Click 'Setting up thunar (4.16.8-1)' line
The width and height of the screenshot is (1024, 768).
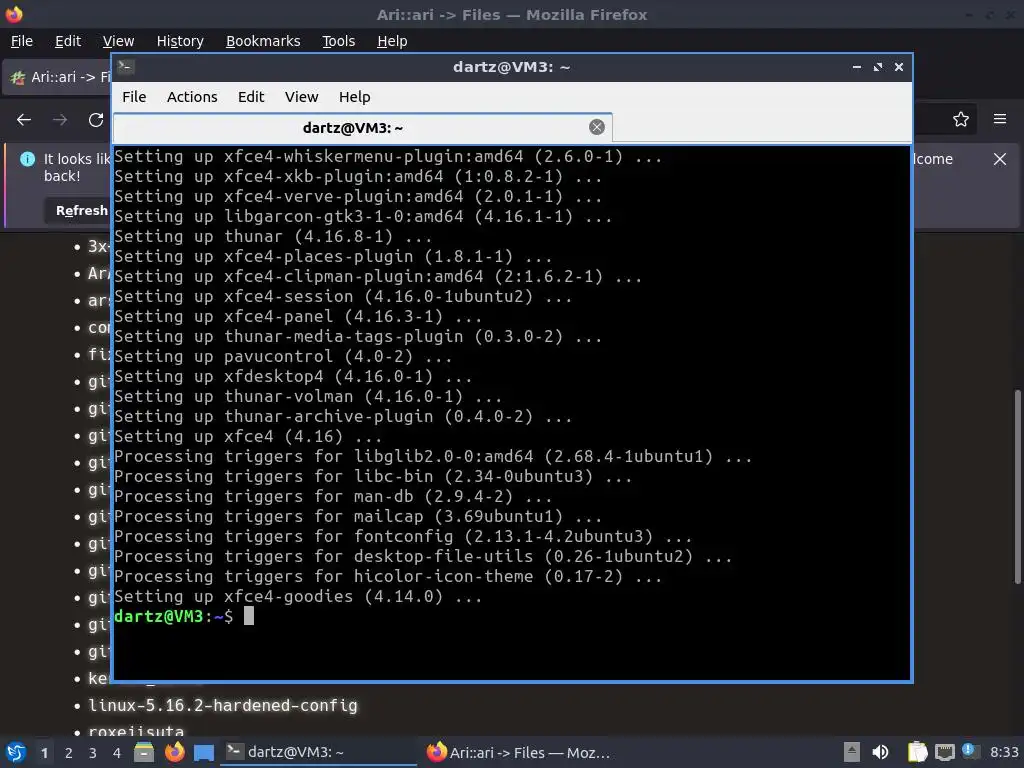tap(273, 236)
